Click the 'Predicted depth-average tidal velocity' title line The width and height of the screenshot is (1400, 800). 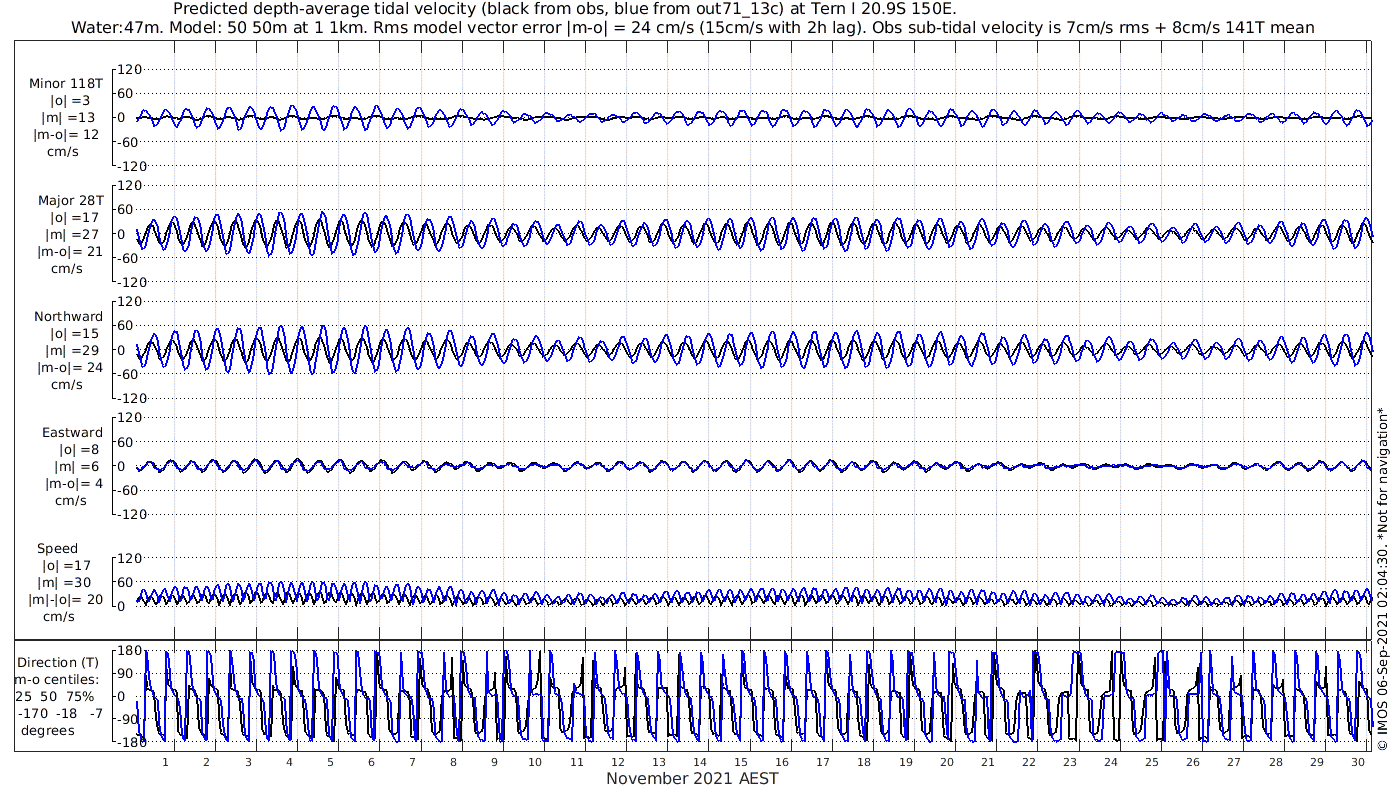click(x=565, y=9)
